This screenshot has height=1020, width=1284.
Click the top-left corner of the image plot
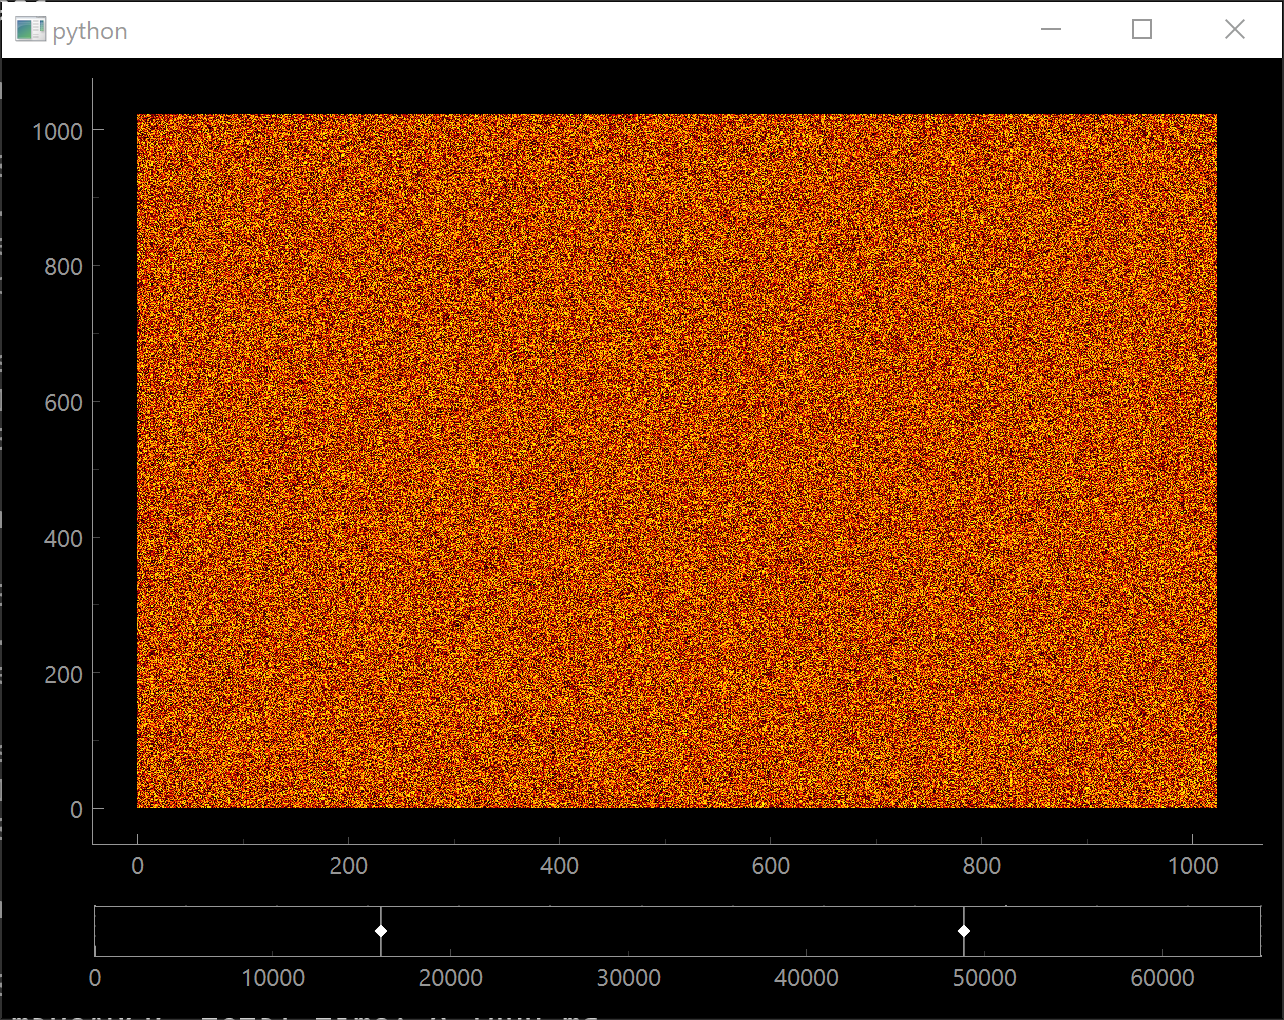tap(140, 116)
